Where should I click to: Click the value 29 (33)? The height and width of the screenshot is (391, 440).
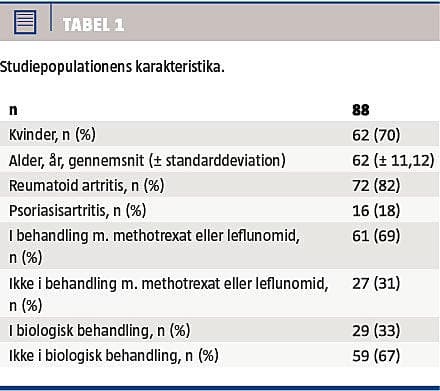click(376, 331)
